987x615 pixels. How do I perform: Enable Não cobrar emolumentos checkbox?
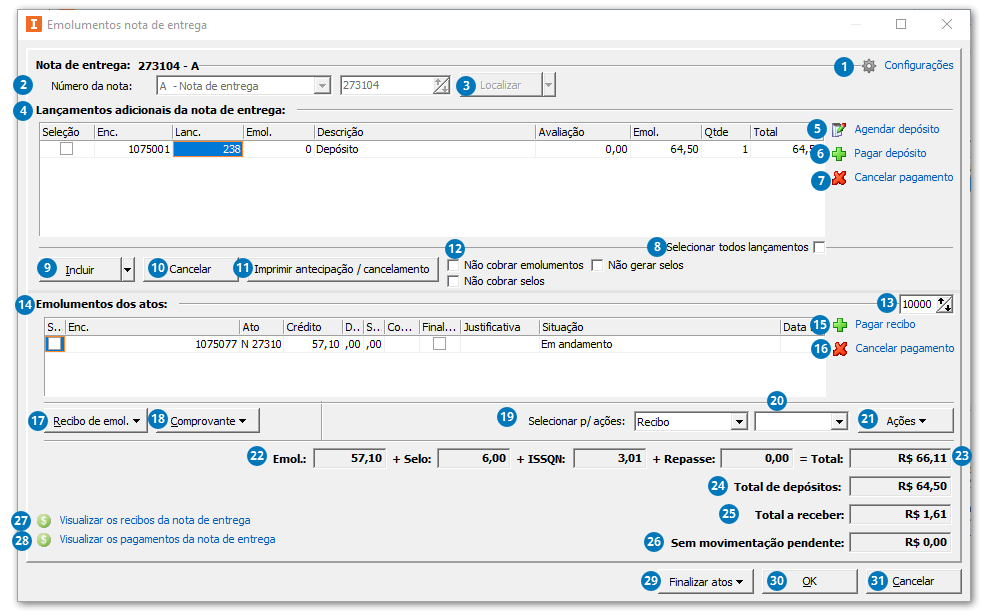click(x=454, y=266)
